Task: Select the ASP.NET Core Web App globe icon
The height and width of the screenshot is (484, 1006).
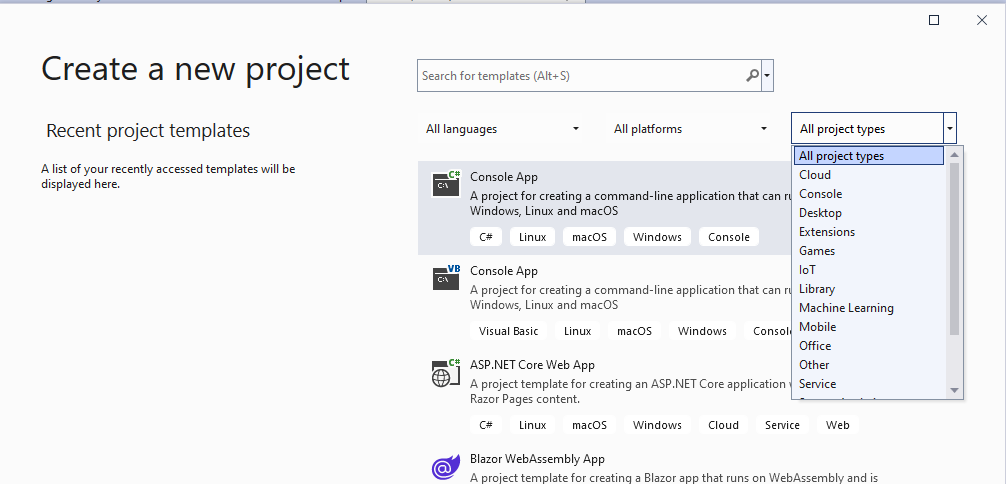Action: [x=447, y=372]
